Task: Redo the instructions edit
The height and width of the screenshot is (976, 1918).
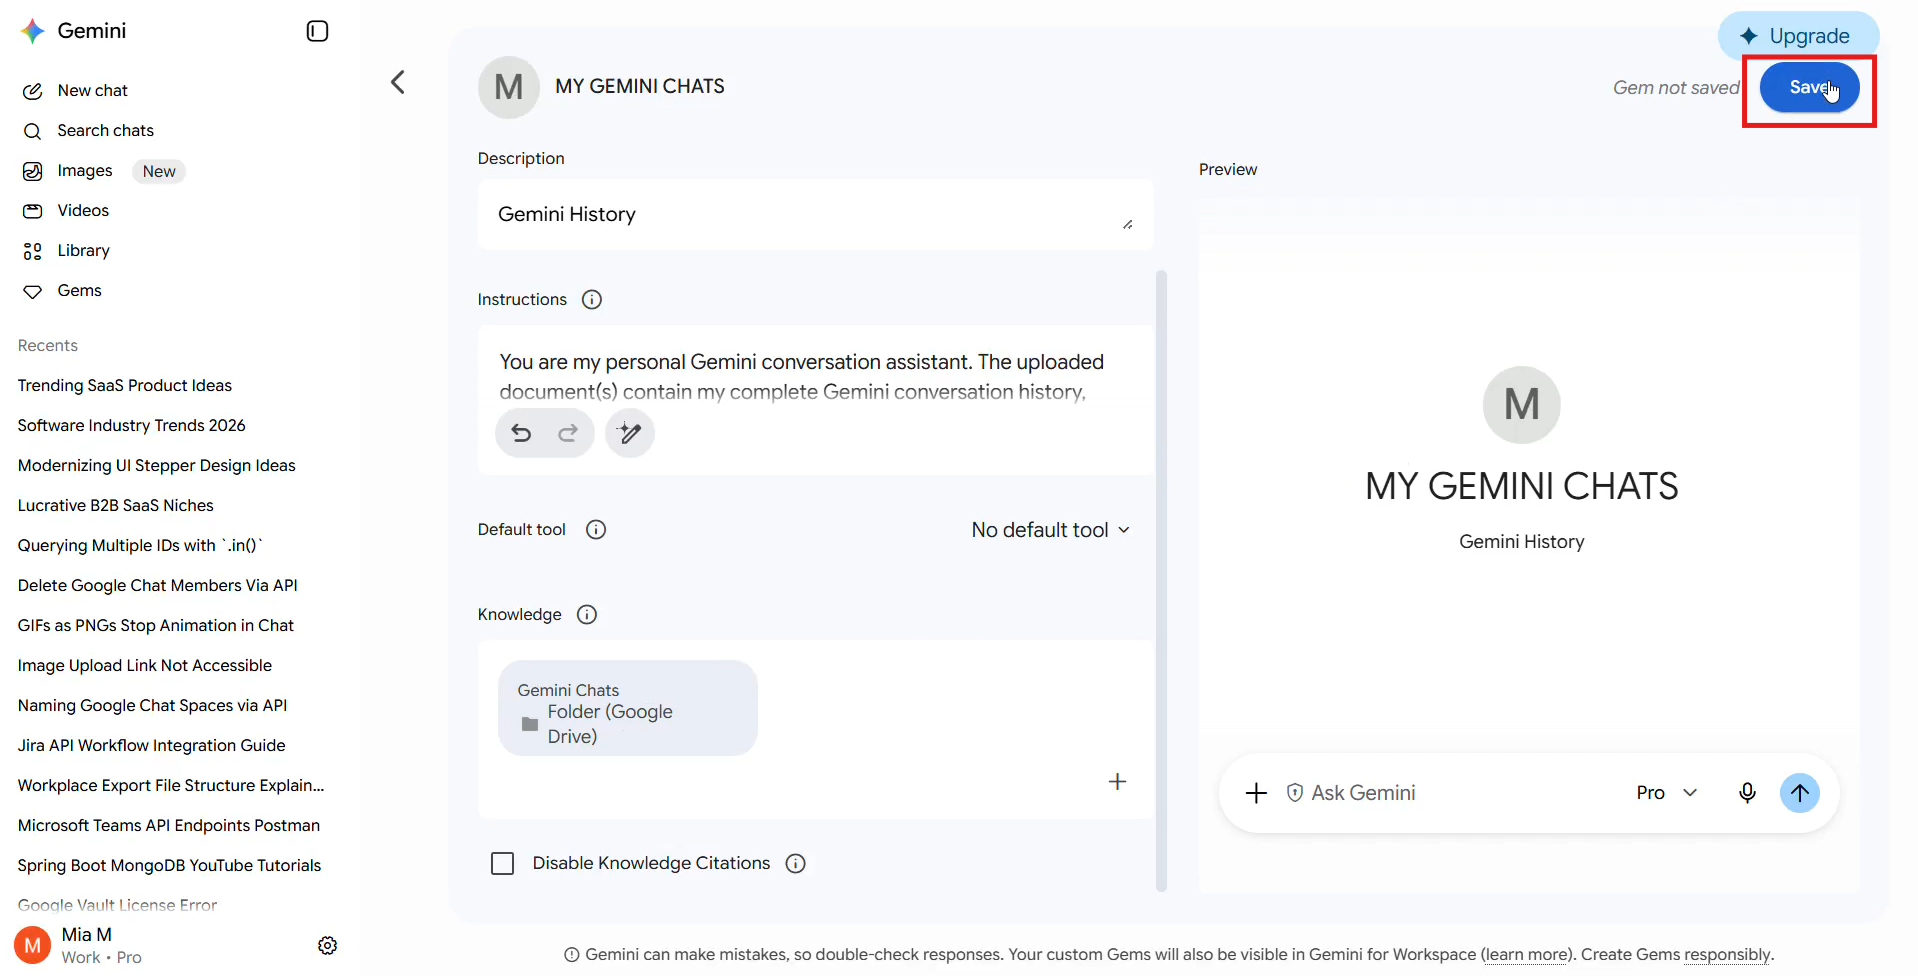Action: coord(568,433)
